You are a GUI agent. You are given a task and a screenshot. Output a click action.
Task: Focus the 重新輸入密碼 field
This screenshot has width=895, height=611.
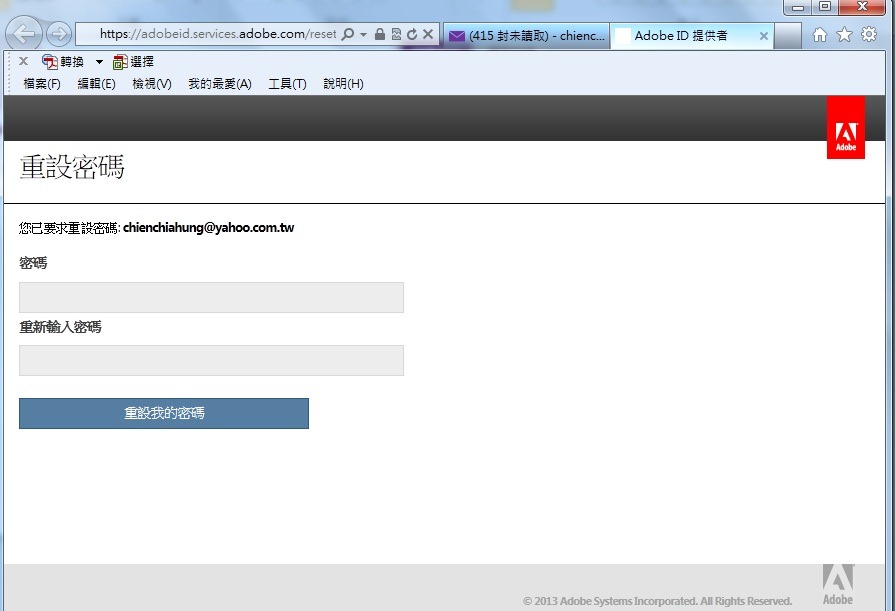tap(211, 360)
